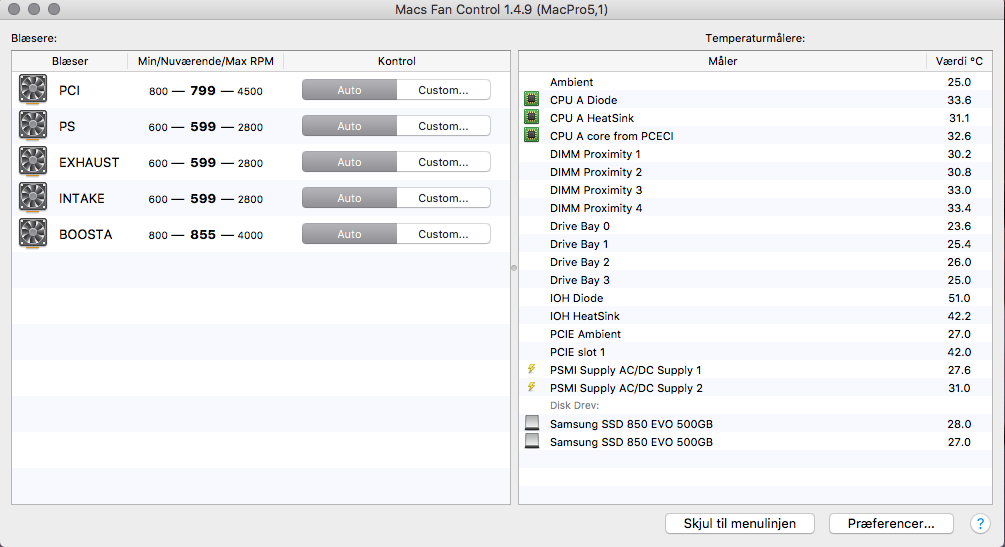Click the BOOSTA current RPM value 855
The height and width of the screenshot is (547, 1005).
(203, 234)
